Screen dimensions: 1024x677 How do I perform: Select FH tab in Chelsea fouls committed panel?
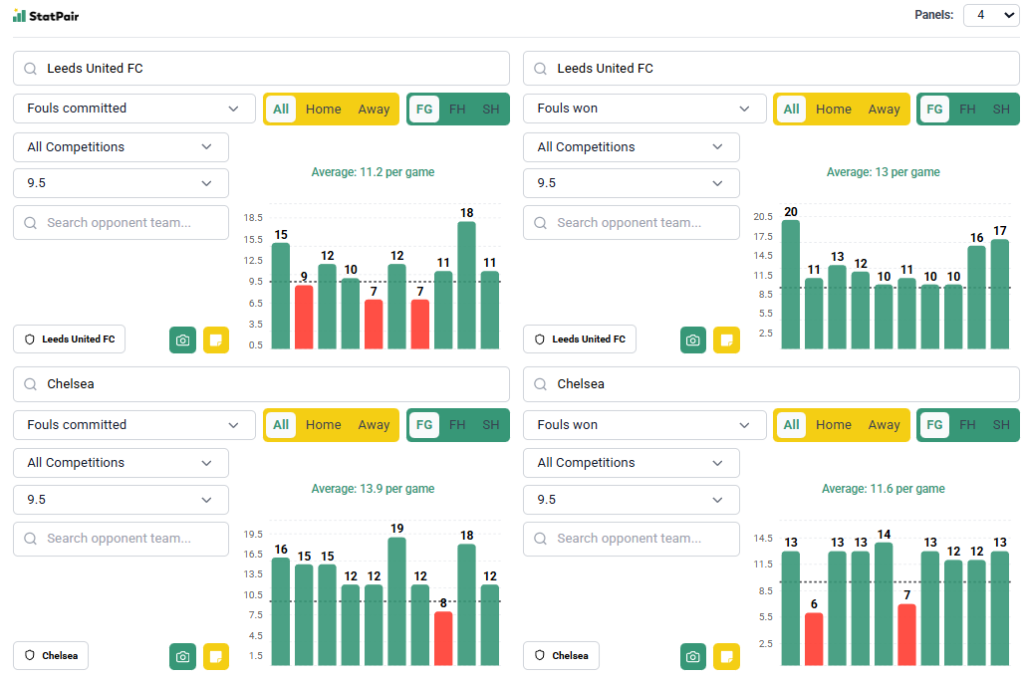457,425
